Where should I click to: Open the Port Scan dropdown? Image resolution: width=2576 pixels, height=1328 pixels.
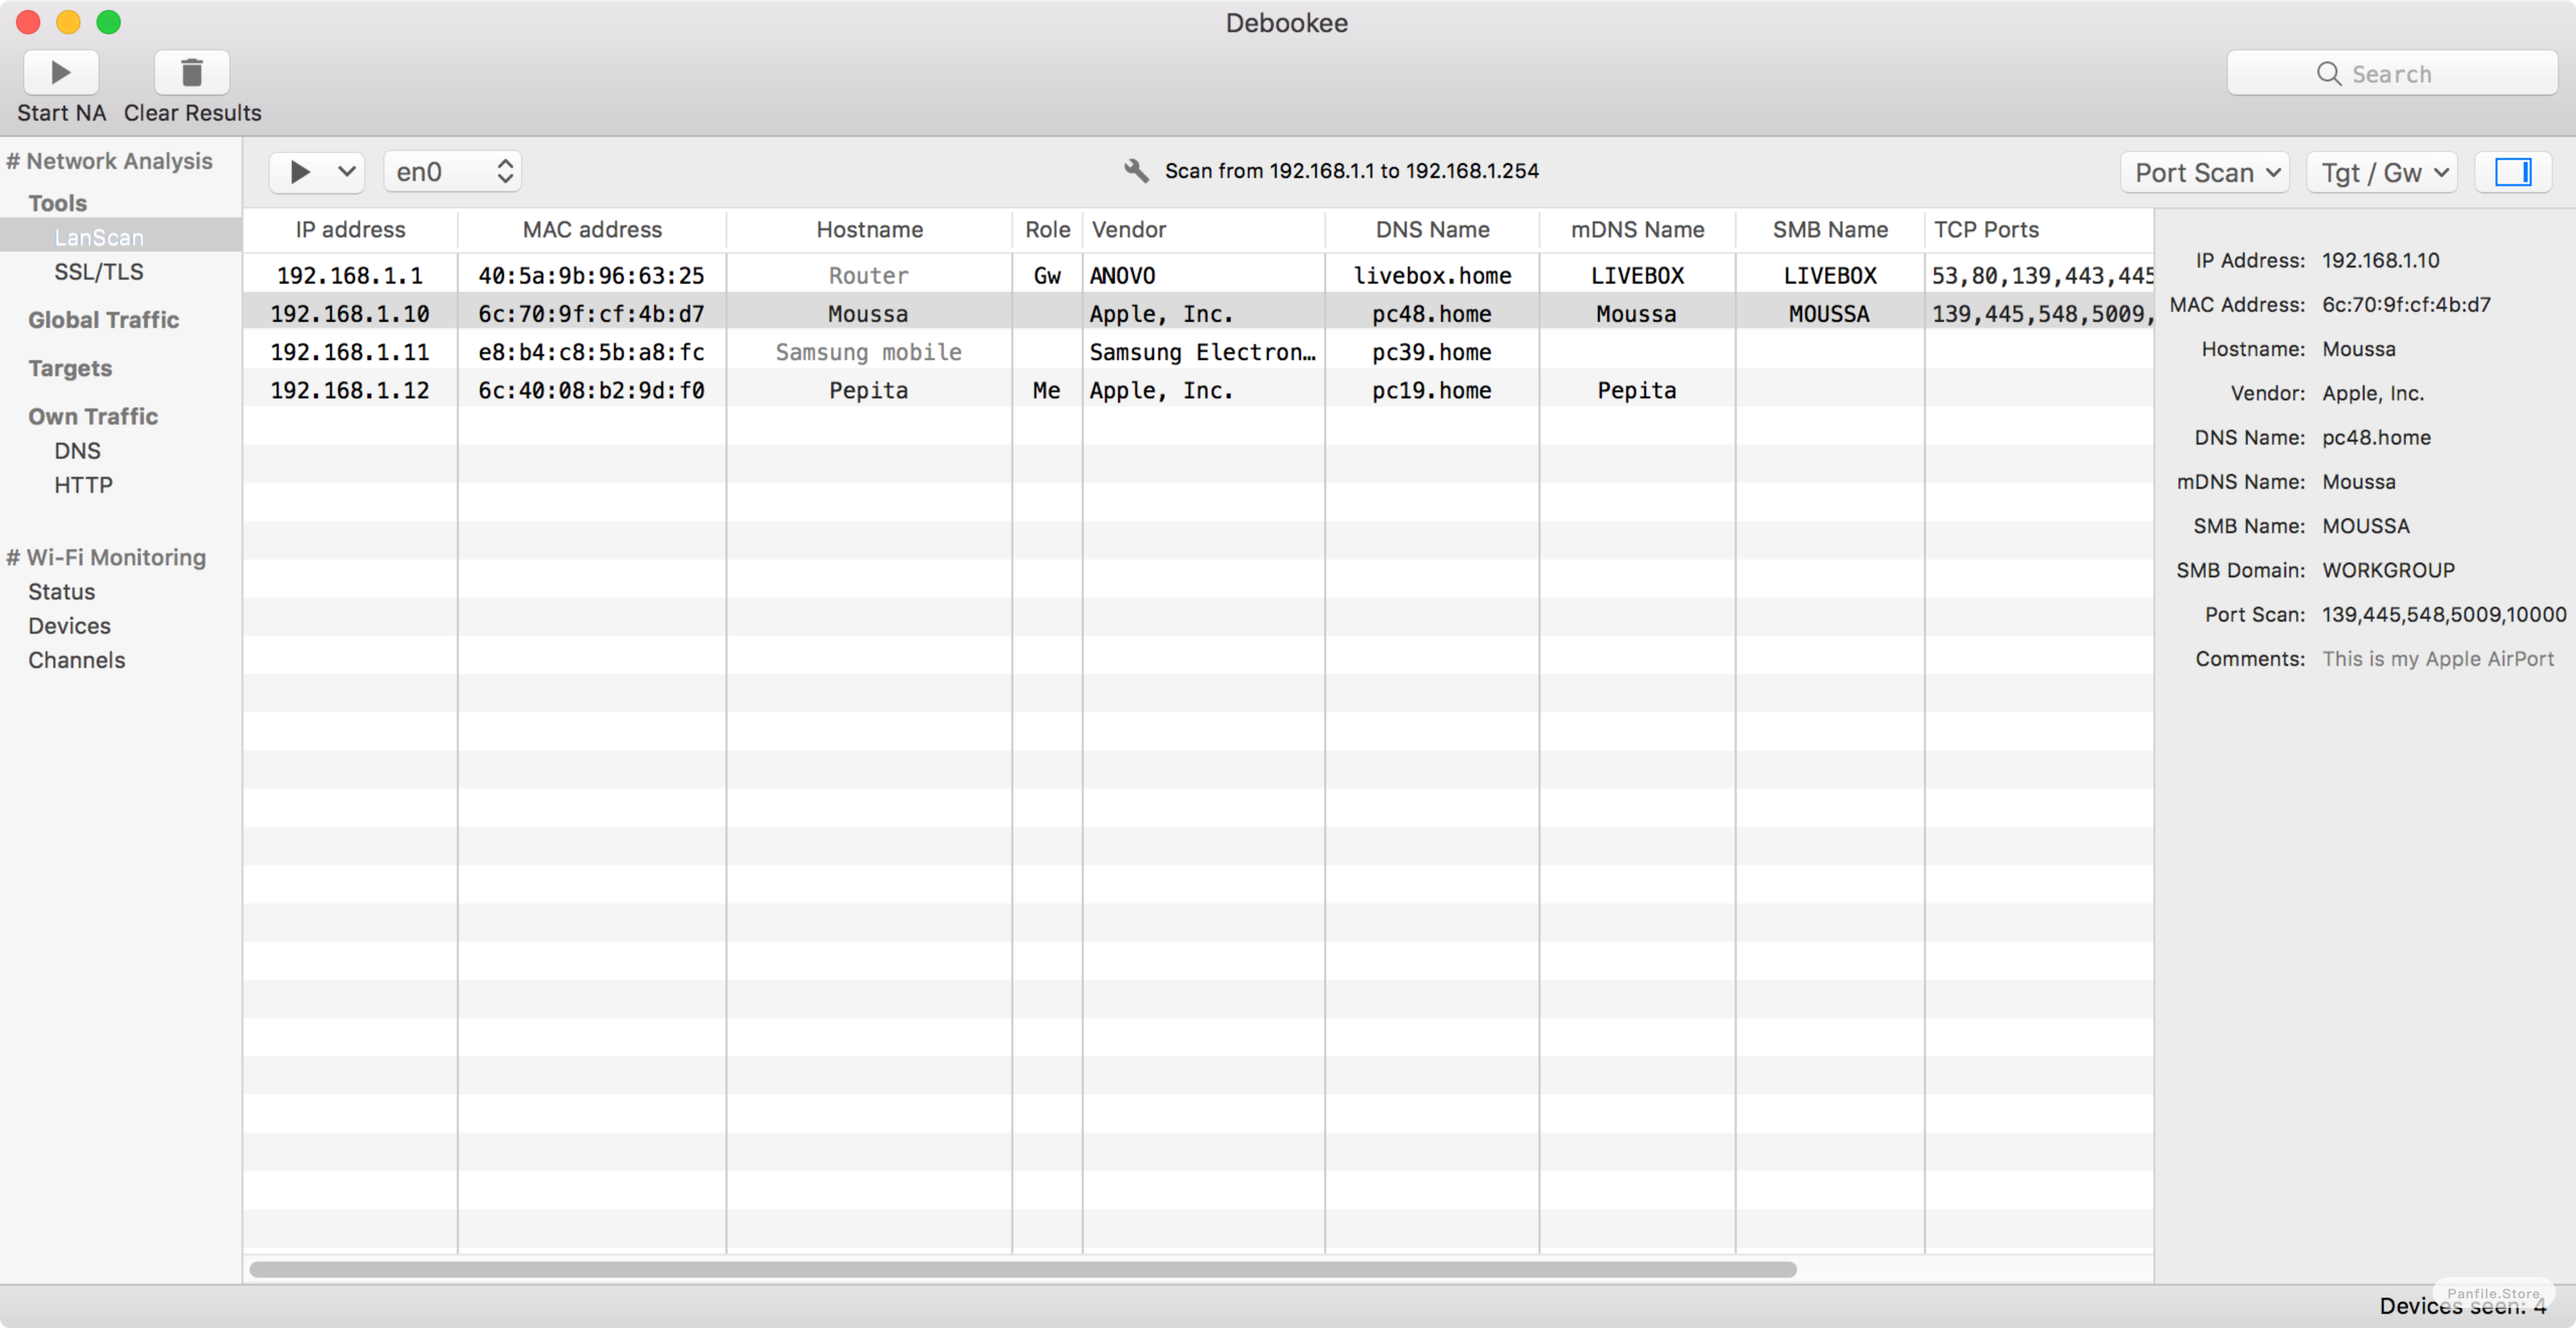[x=2205, y=172]
